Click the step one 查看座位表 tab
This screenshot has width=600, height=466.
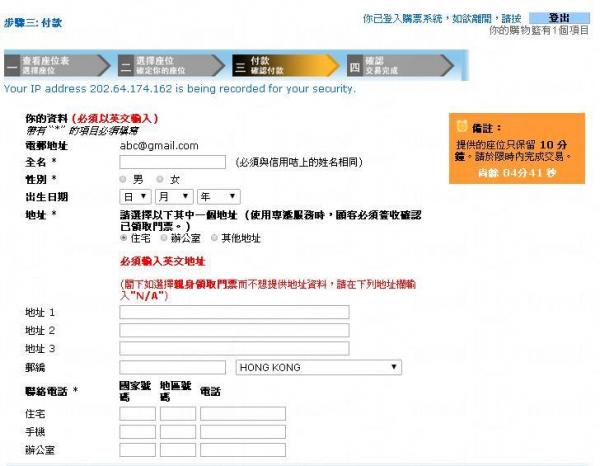pos(57,66)
